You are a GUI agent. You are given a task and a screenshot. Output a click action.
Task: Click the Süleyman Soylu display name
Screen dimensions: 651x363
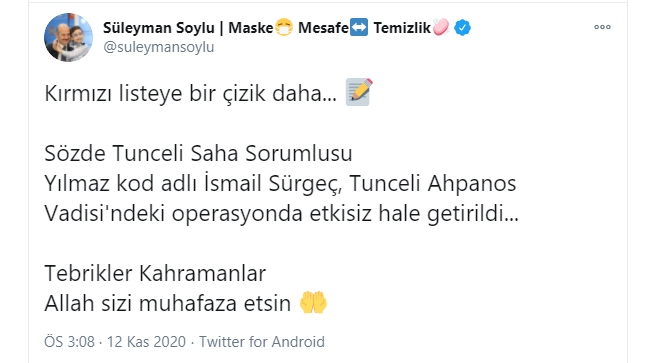pos(159,28)
